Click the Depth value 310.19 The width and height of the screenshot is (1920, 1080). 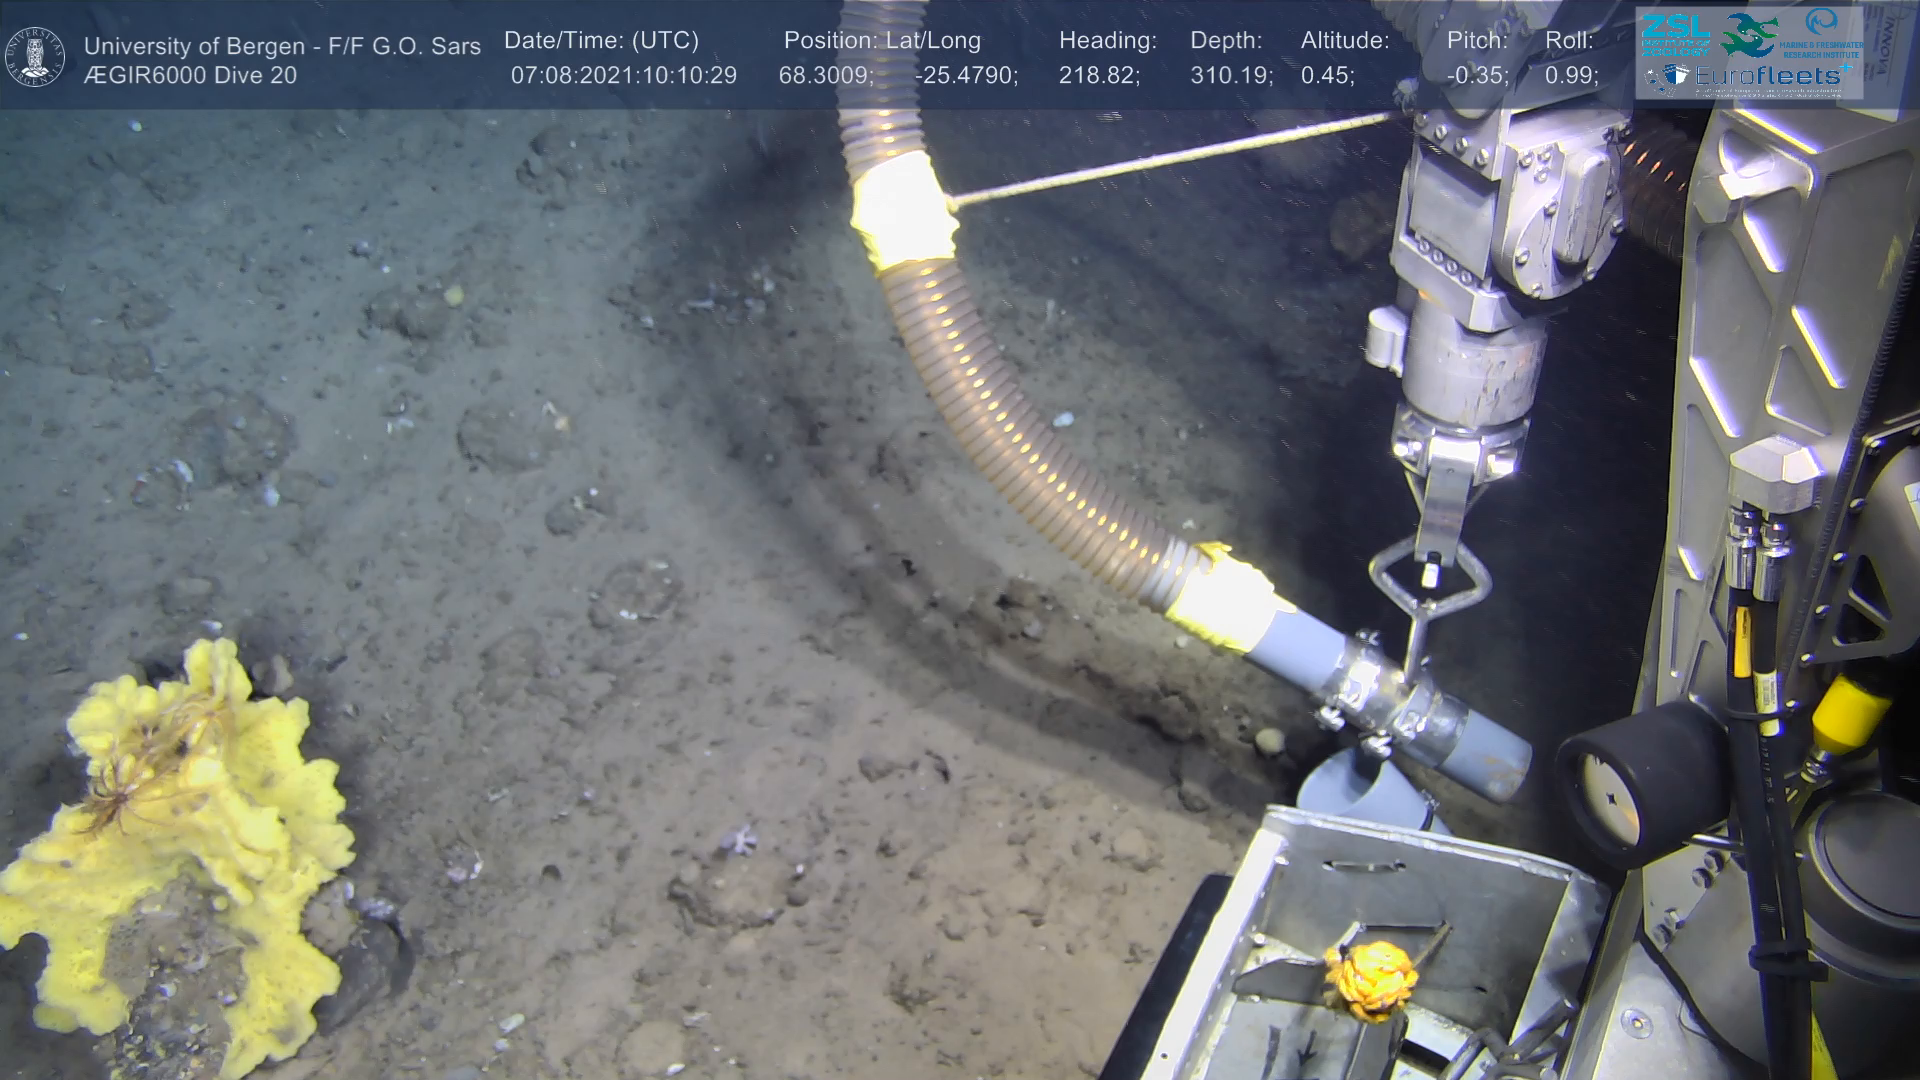pyautogui.click(x=1231, y=75)
